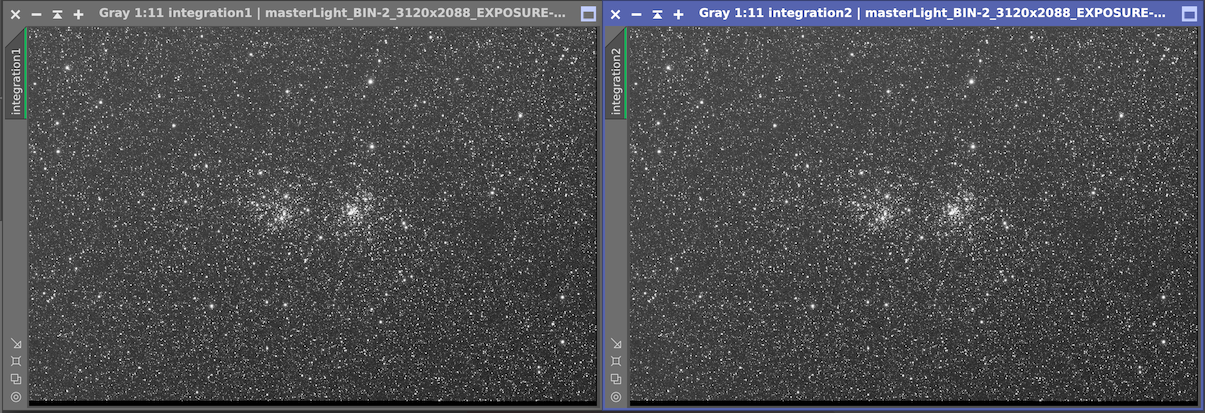Click the square frame icon in integration2 window
The width and height of the screenshot is (1205, 413).
coord(616,361)
